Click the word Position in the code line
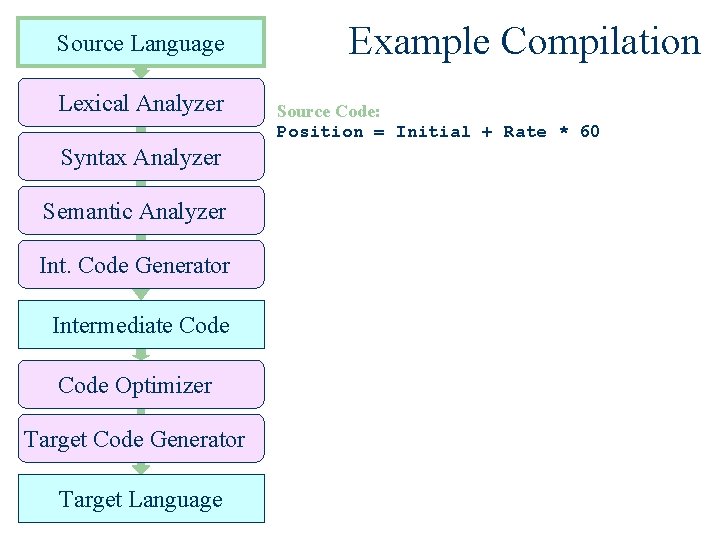Image resolution: width=720 pixels, height=540 pixels. click(320, 132)
